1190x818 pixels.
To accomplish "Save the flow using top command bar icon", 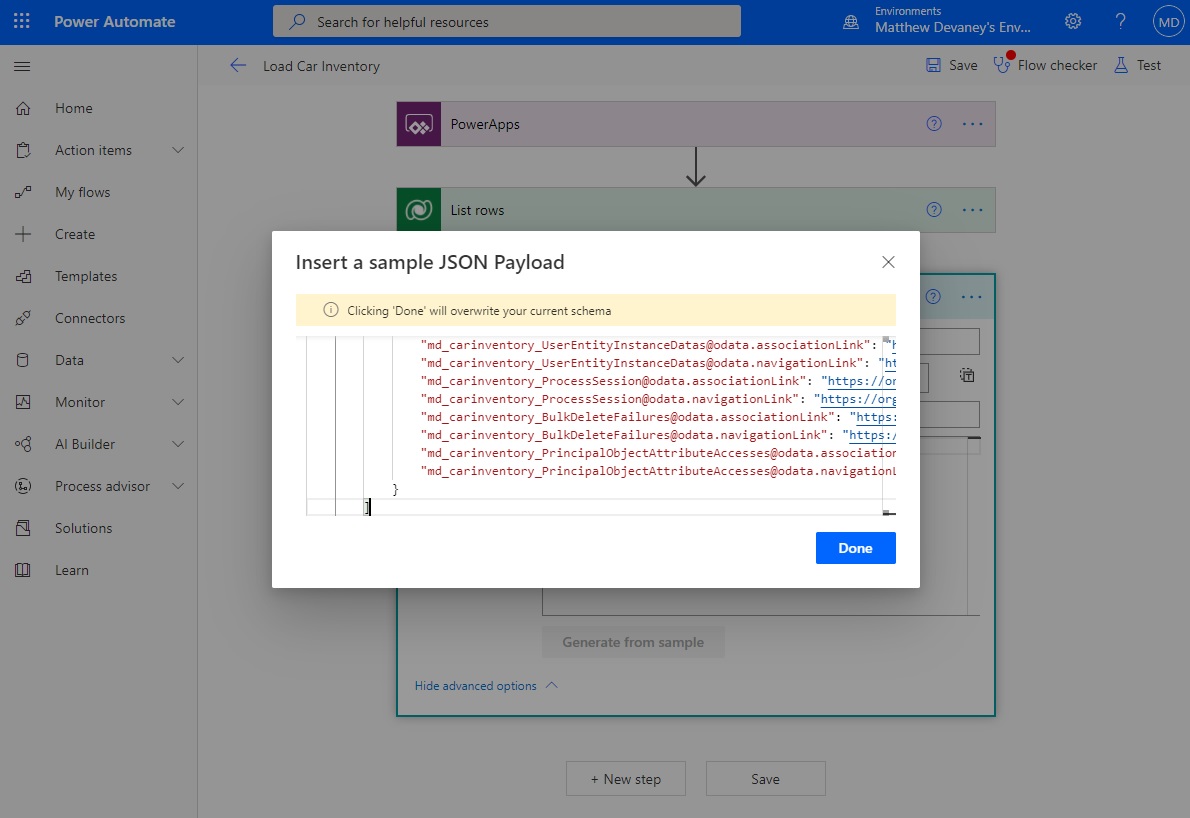I will [x=950, y=64].
